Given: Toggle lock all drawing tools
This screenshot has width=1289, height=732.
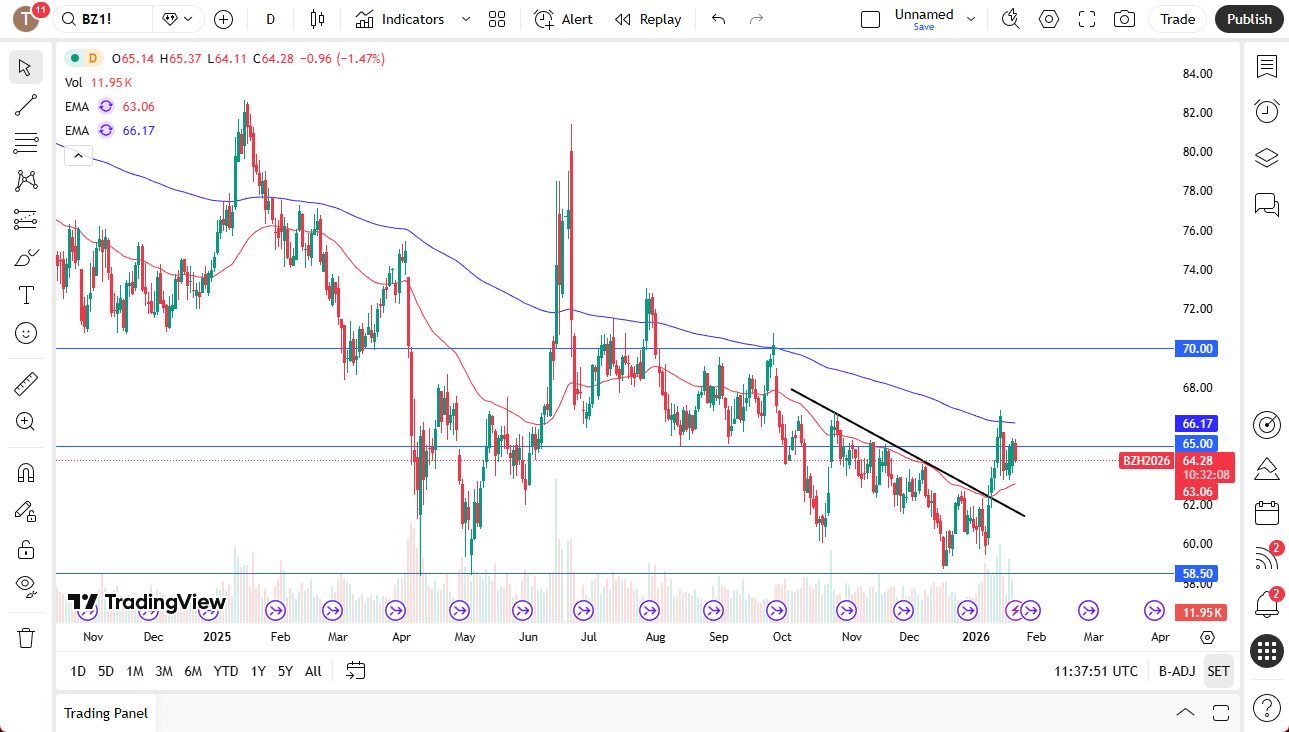Looking at the screenshot, I should click(26, 549).
